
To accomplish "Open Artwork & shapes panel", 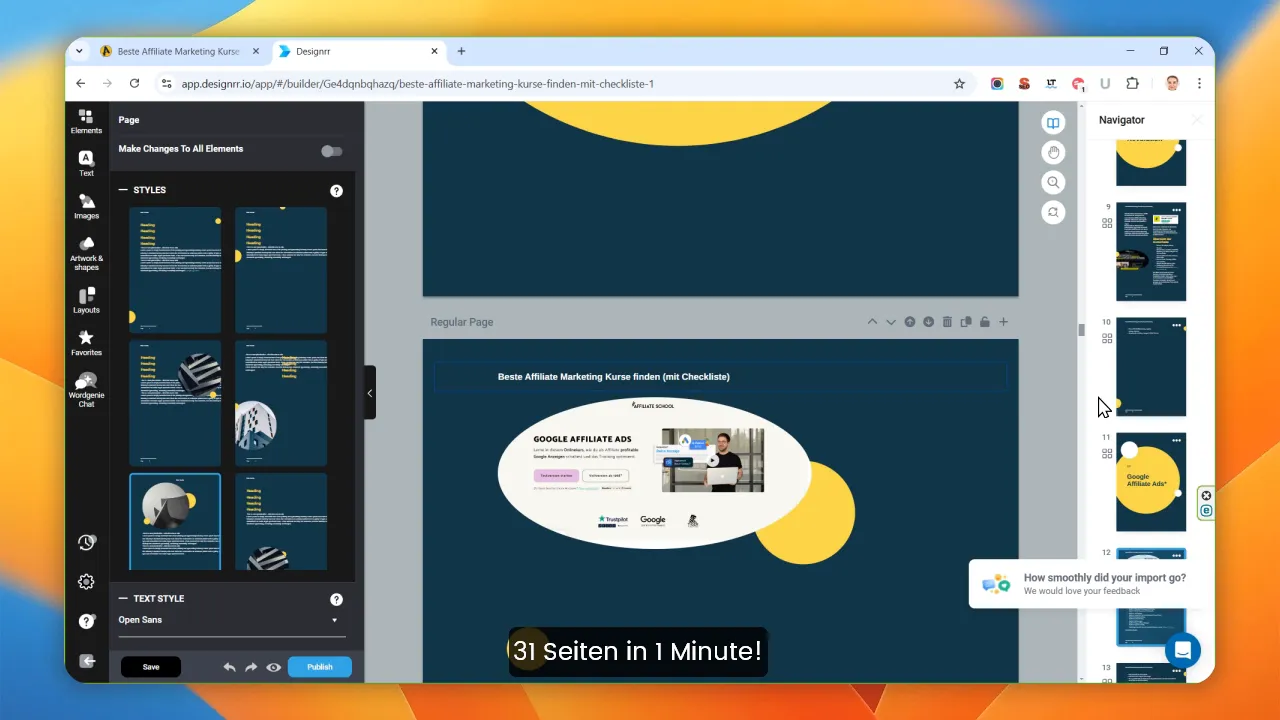I will tap(86, 254).
